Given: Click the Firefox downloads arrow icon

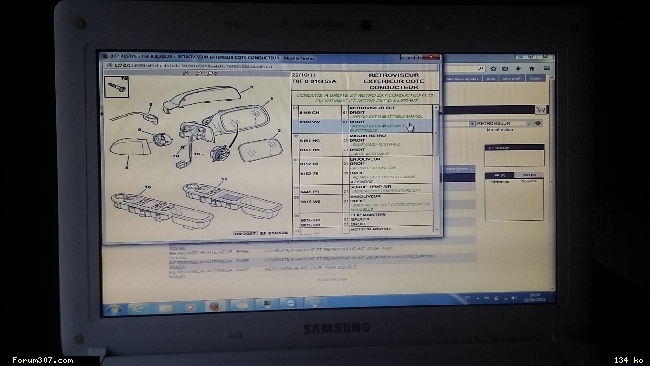Looking at the screenshot, I should [x=518, y=68].
